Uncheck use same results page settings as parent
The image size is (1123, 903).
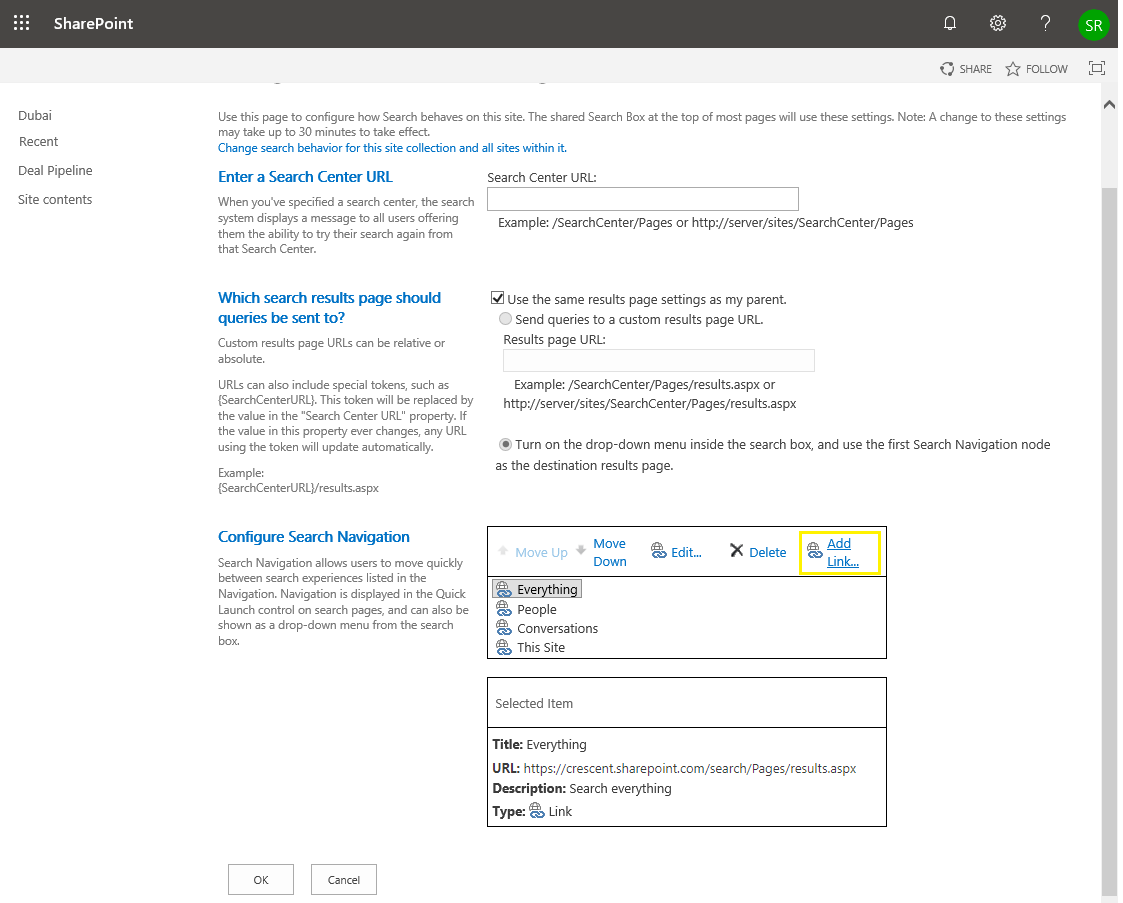497,296
